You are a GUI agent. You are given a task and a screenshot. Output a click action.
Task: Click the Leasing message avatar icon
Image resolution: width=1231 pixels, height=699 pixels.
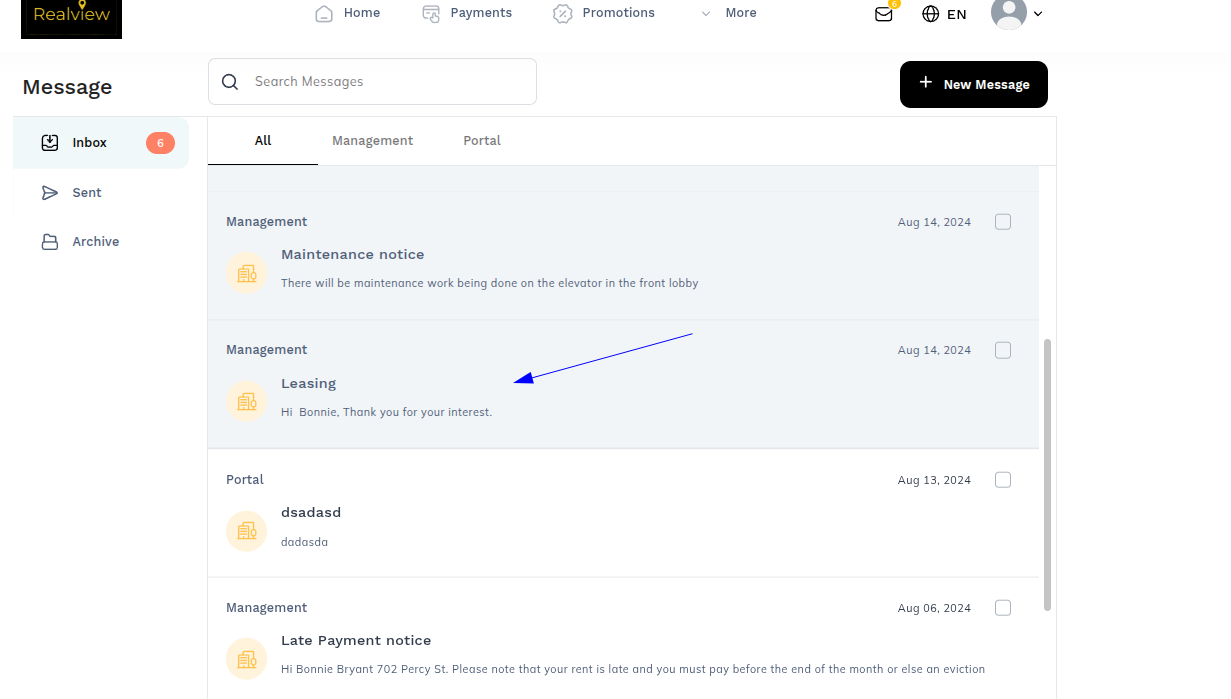pyautogui.click(x=246, y=401)
